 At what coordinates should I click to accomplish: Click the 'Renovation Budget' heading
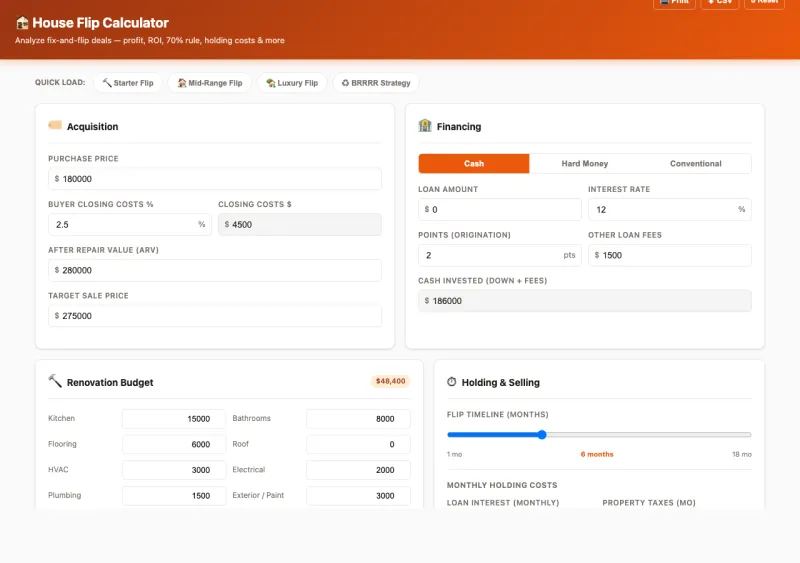tap(110, 382)
